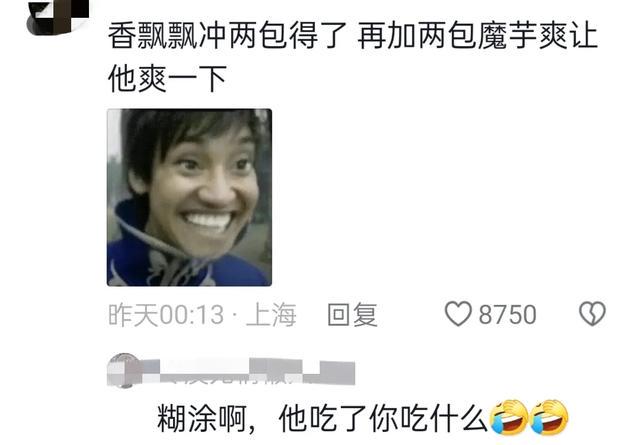Viewport: 640px width, 445px height.
Task: Select the comment line starting 香飘飘冲两包得了
Action: click(x=353, y=36)
